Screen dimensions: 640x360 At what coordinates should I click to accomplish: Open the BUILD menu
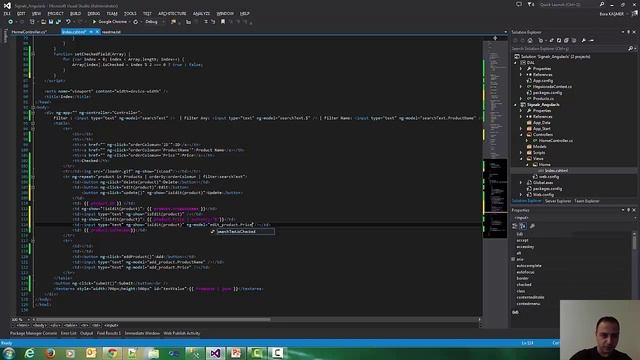click(x=76, y=13)
